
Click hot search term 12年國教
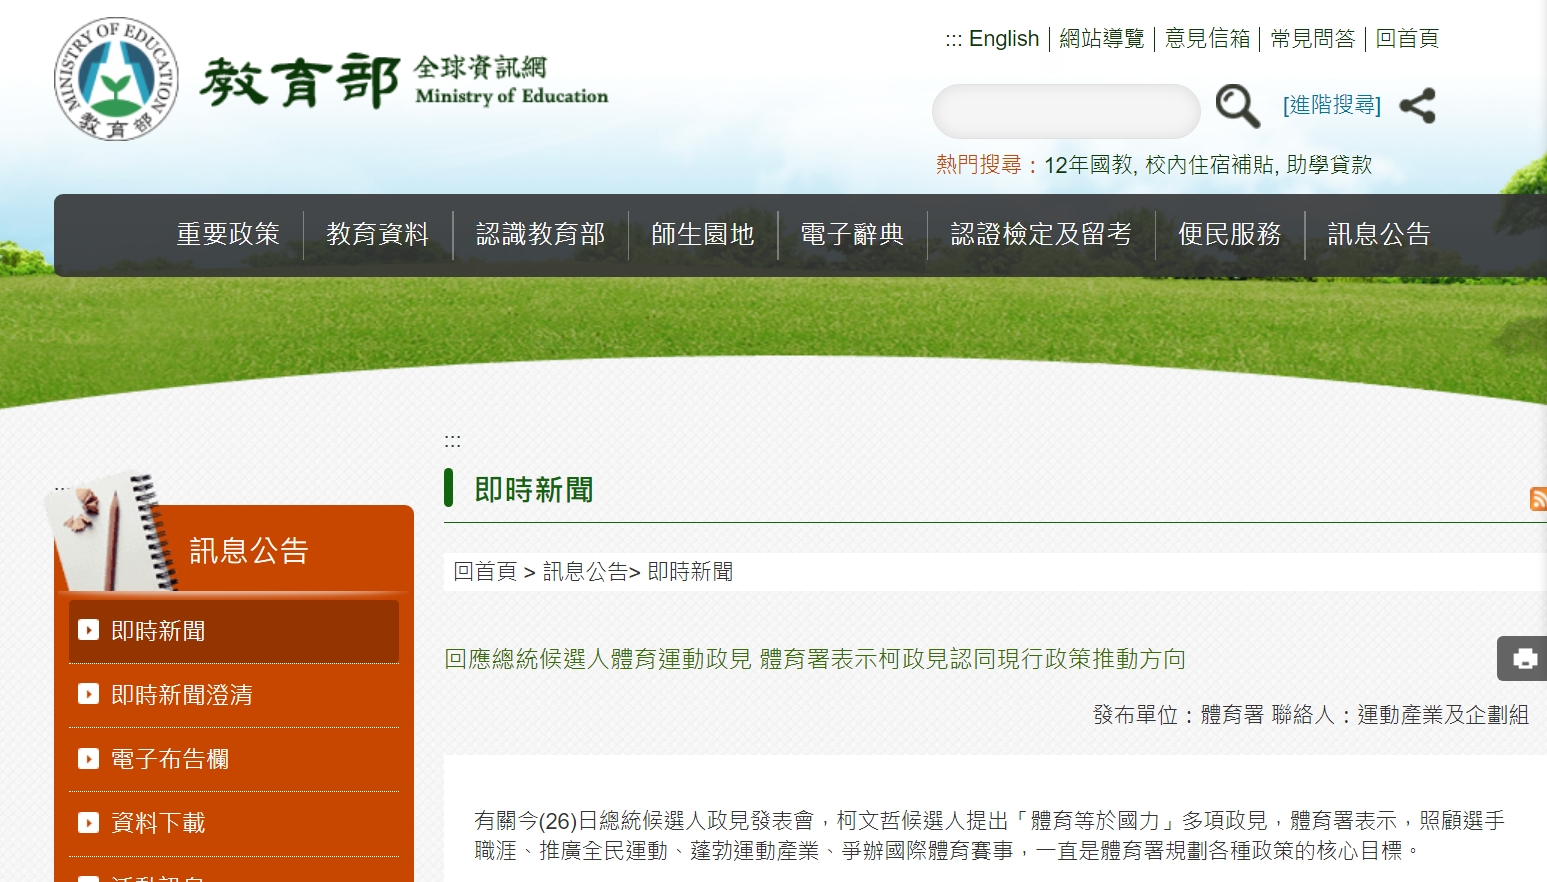point(1088,165)
